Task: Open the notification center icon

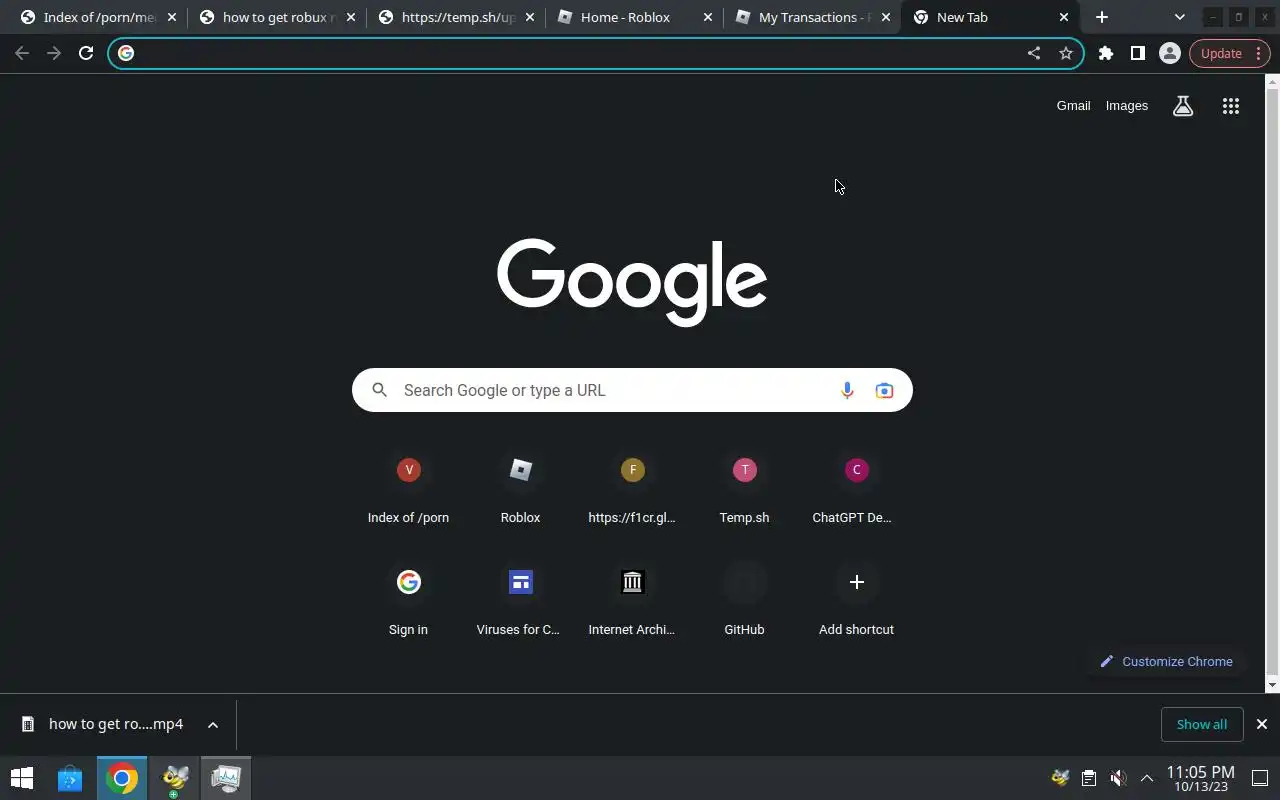Action: tap(1260, 778)
